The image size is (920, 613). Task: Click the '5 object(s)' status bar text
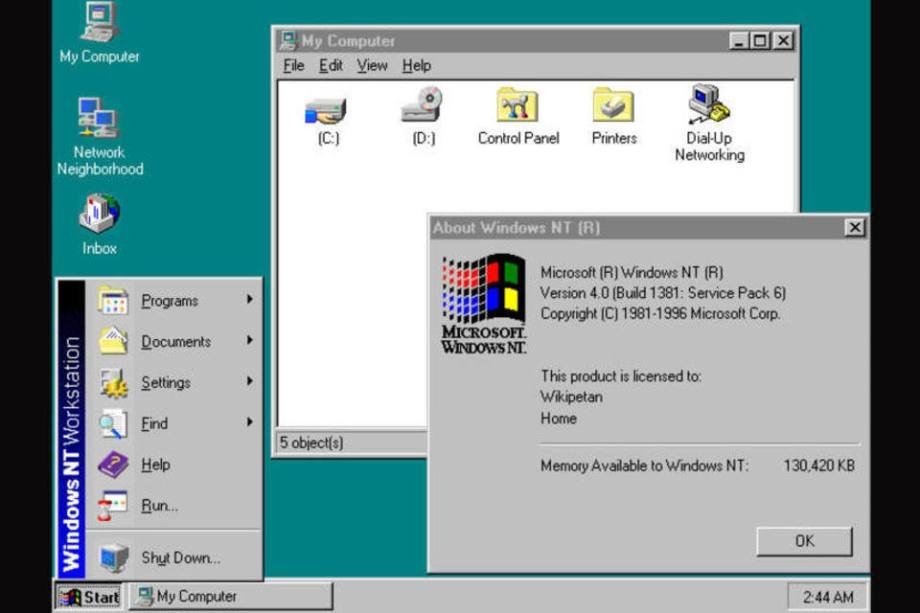311,443
